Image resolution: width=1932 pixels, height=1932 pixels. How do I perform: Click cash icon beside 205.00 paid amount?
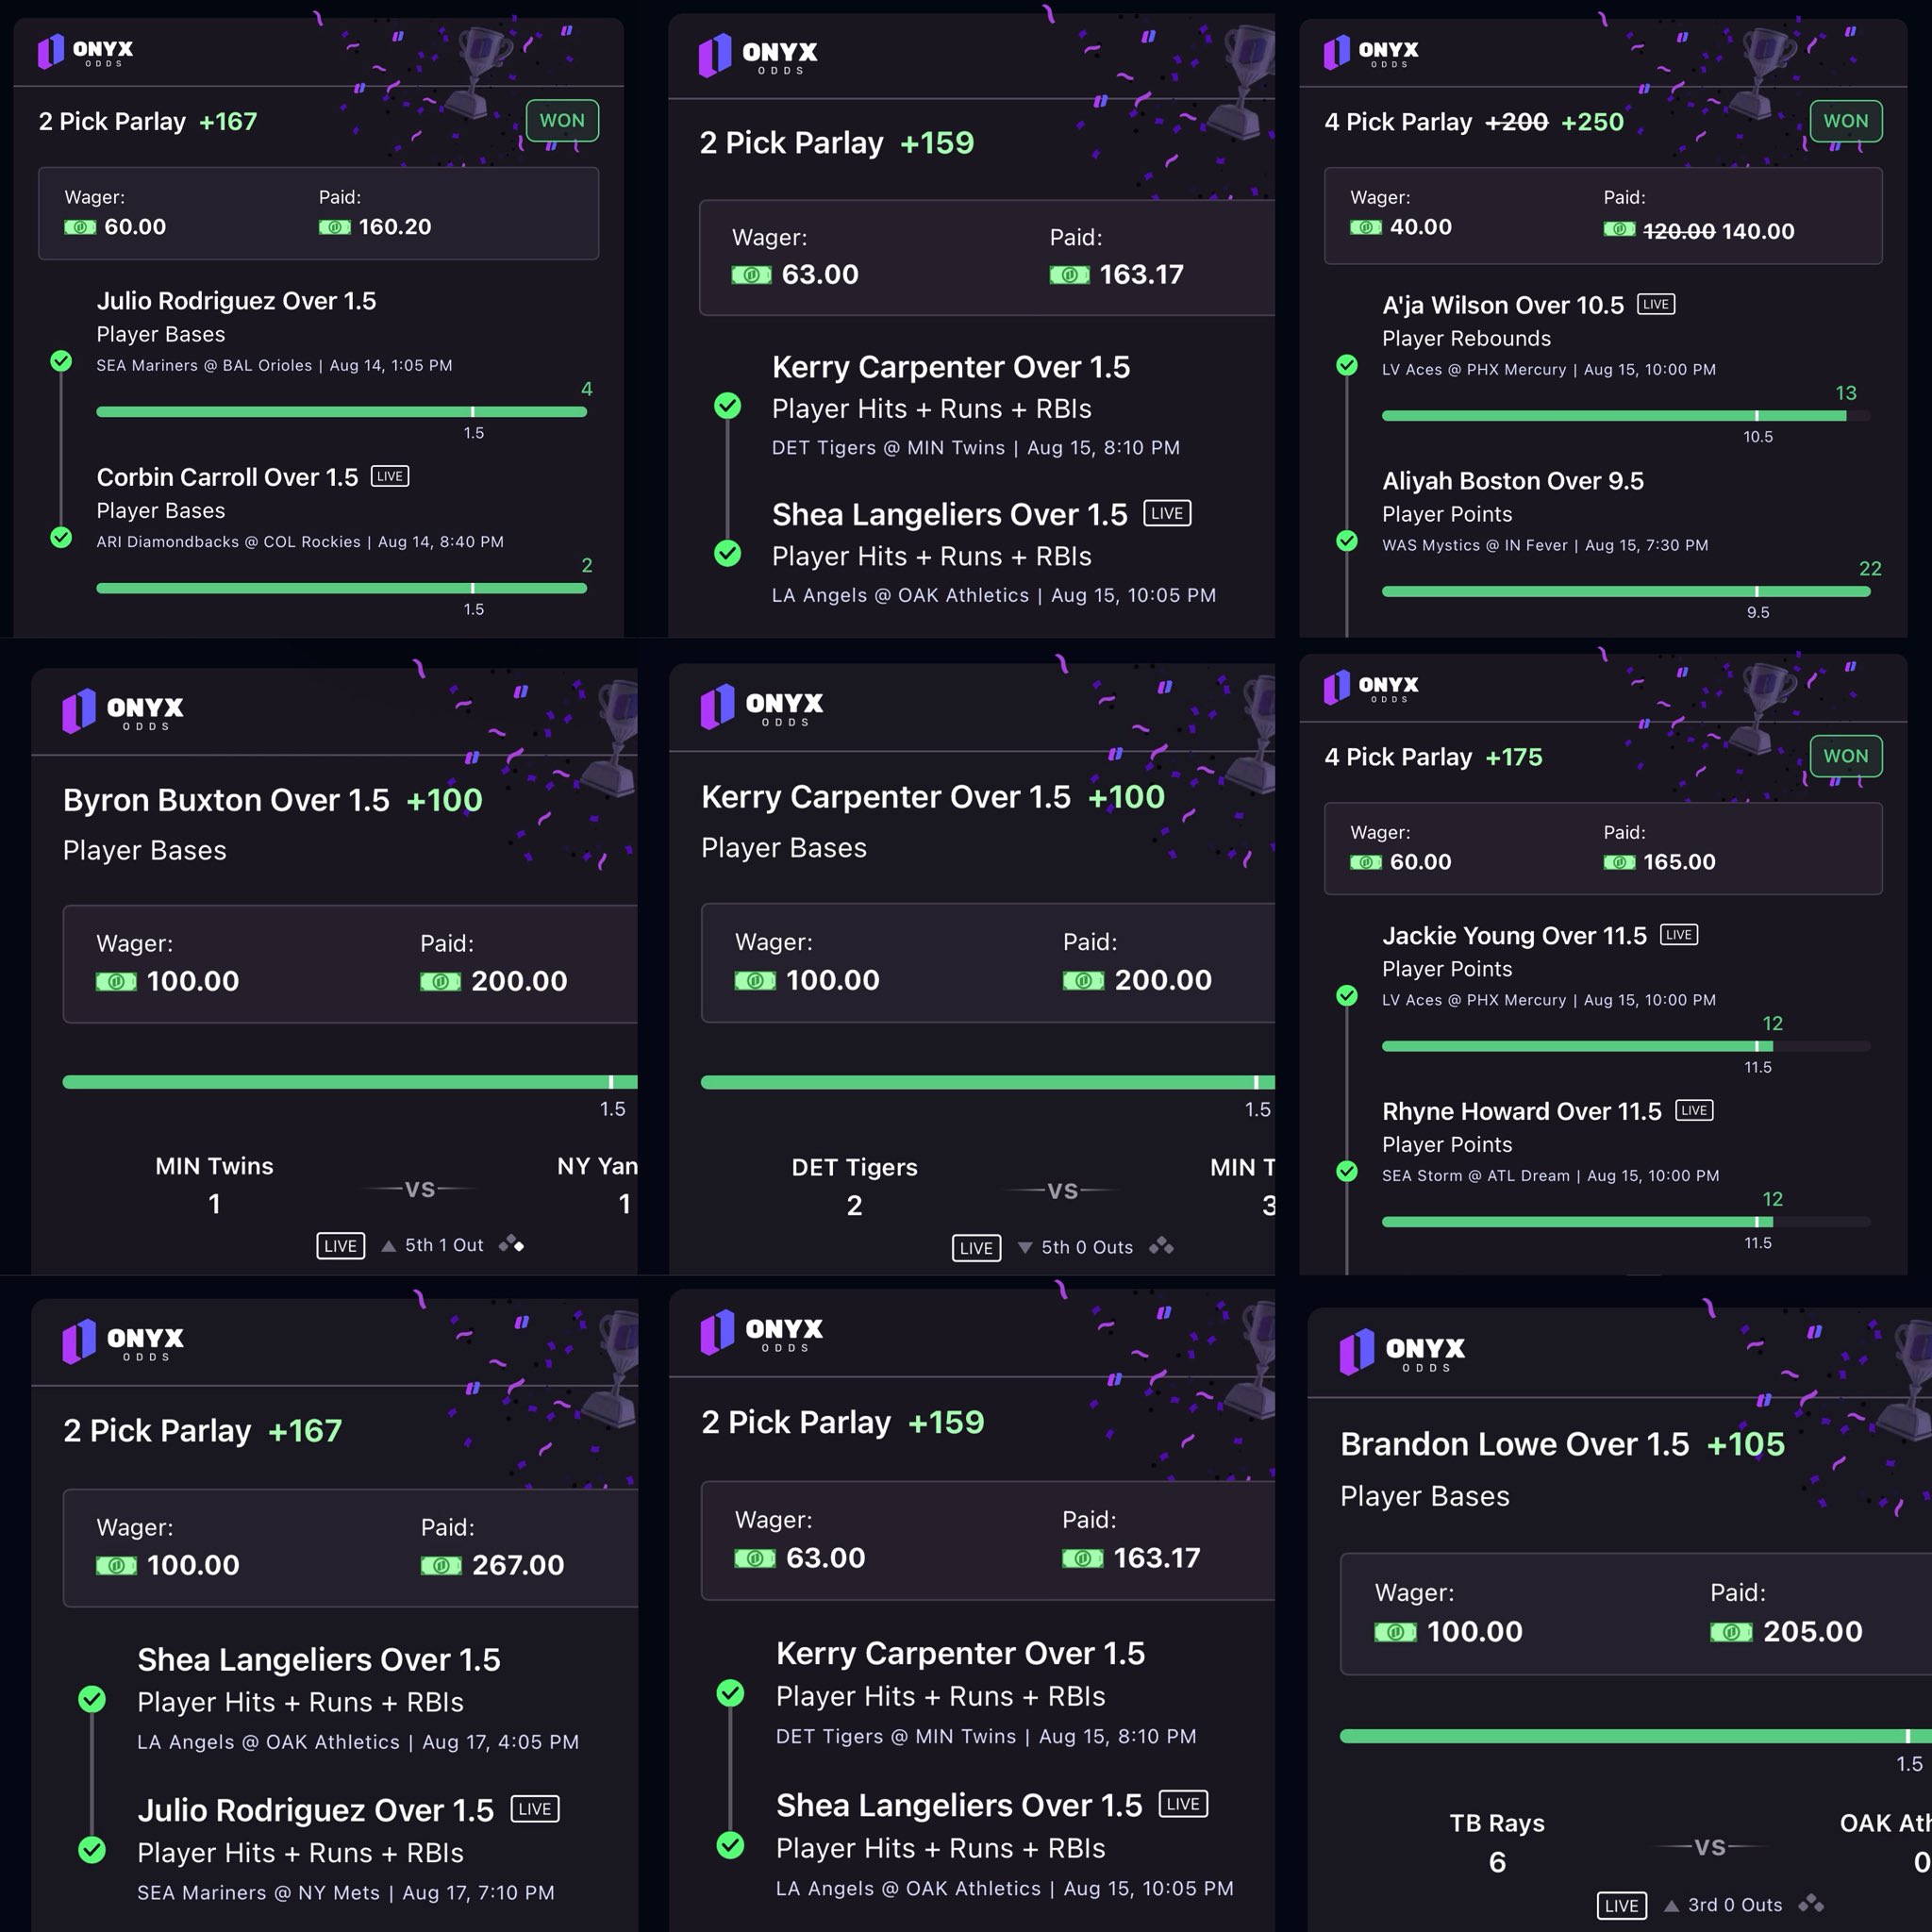[1730, 1632]
